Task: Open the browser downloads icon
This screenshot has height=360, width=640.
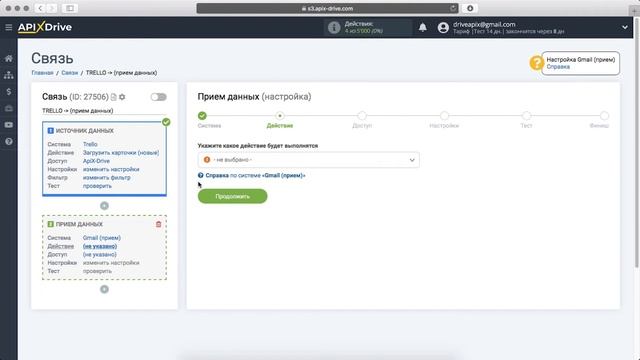Action: (470, 8)
